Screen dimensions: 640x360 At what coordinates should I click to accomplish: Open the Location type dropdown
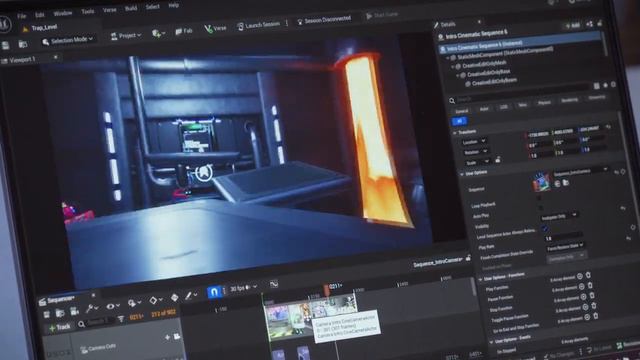pos(473,142)
